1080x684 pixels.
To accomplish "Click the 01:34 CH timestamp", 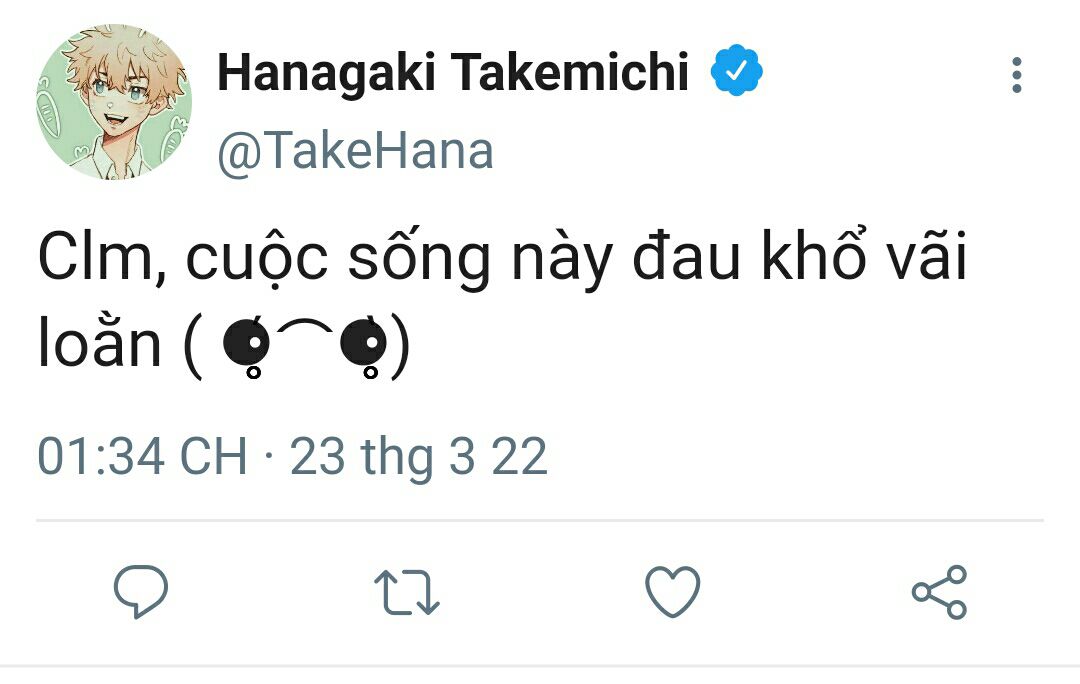I will (x=142, y=457).
